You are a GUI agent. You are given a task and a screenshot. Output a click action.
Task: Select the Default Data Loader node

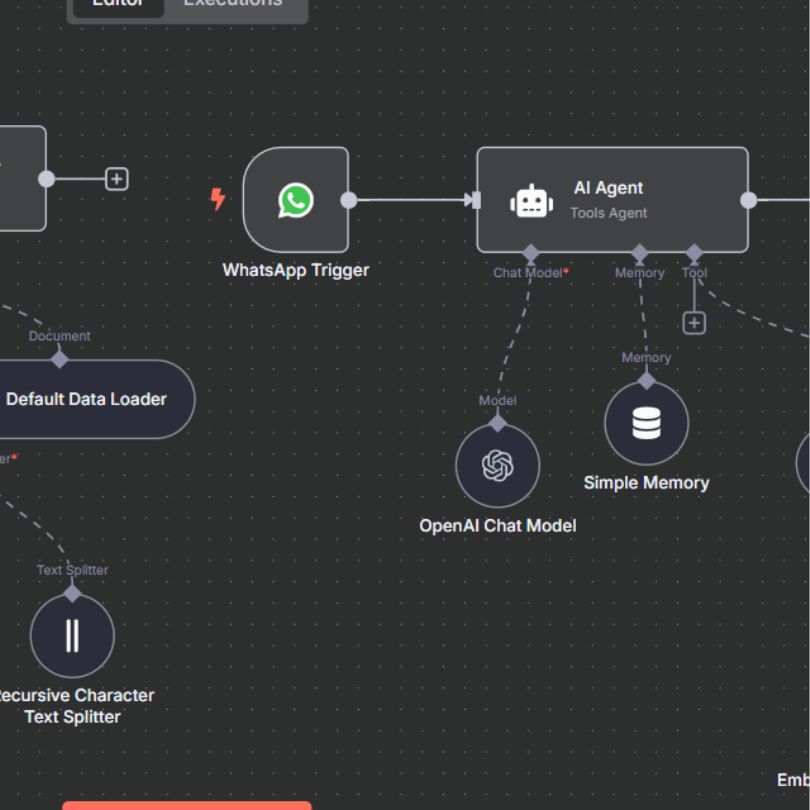(90, 399)
